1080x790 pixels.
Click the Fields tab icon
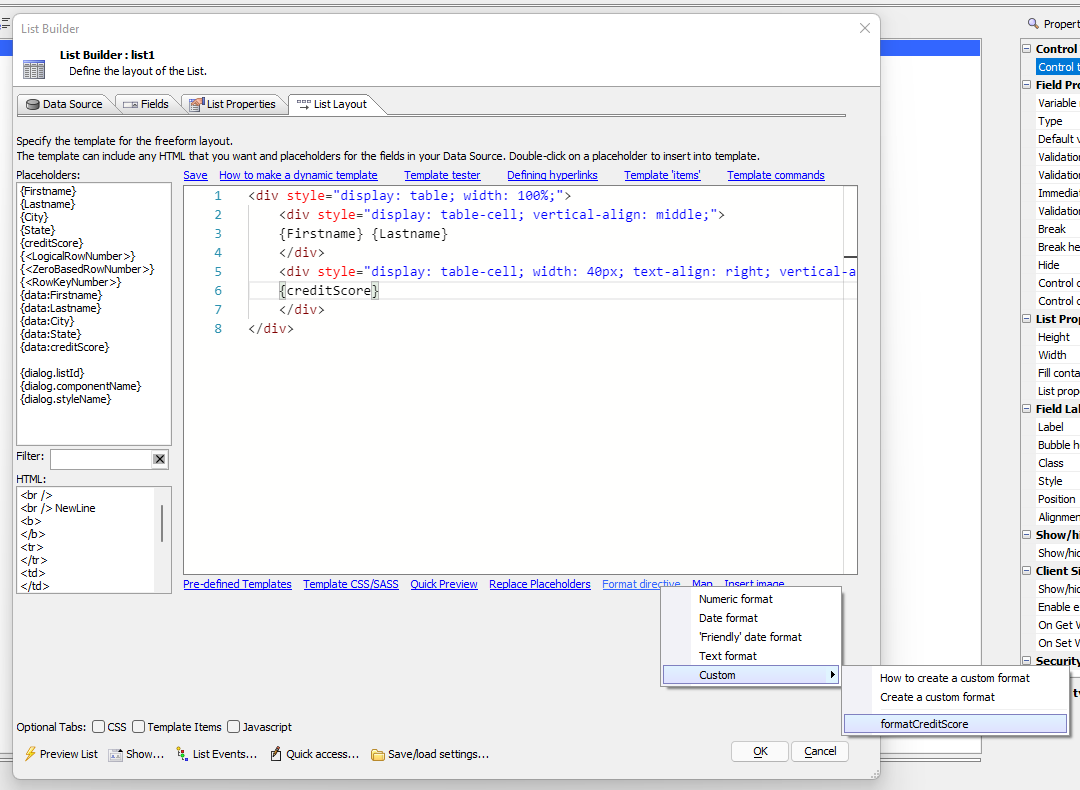point(131,105)
